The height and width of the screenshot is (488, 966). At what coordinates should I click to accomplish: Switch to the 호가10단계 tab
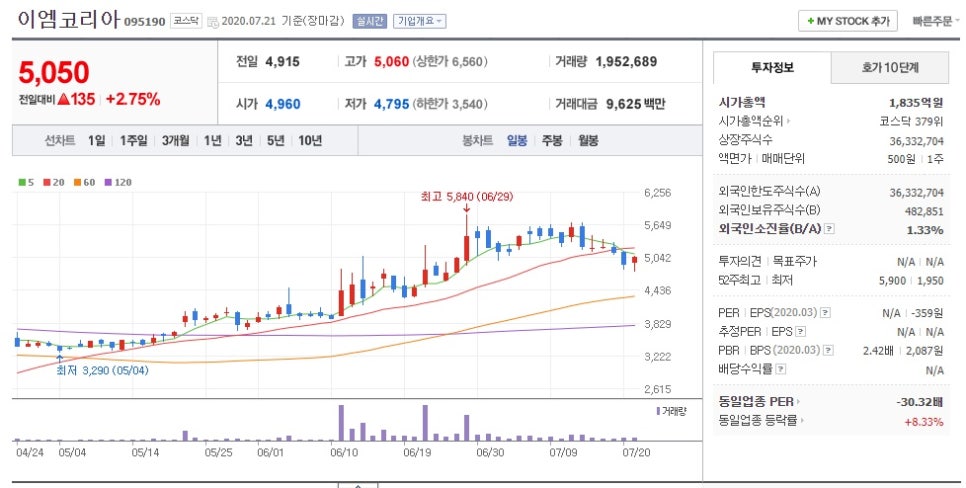(x=890, y=68)
